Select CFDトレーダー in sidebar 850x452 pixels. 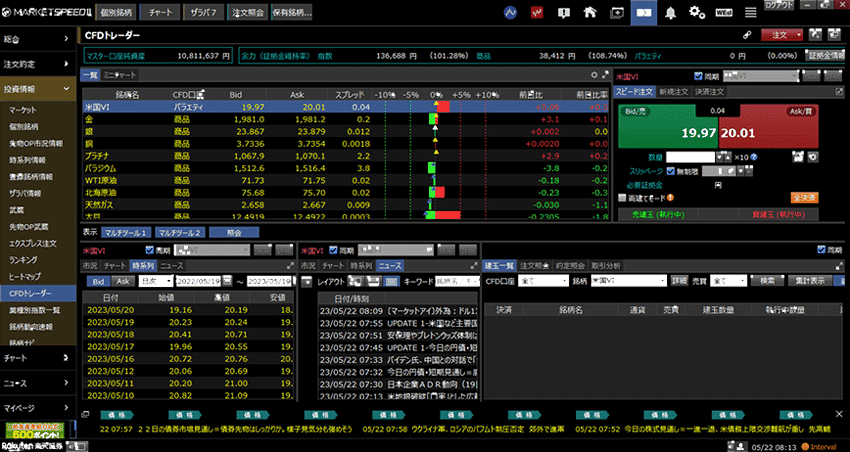(x=38, y=293)
